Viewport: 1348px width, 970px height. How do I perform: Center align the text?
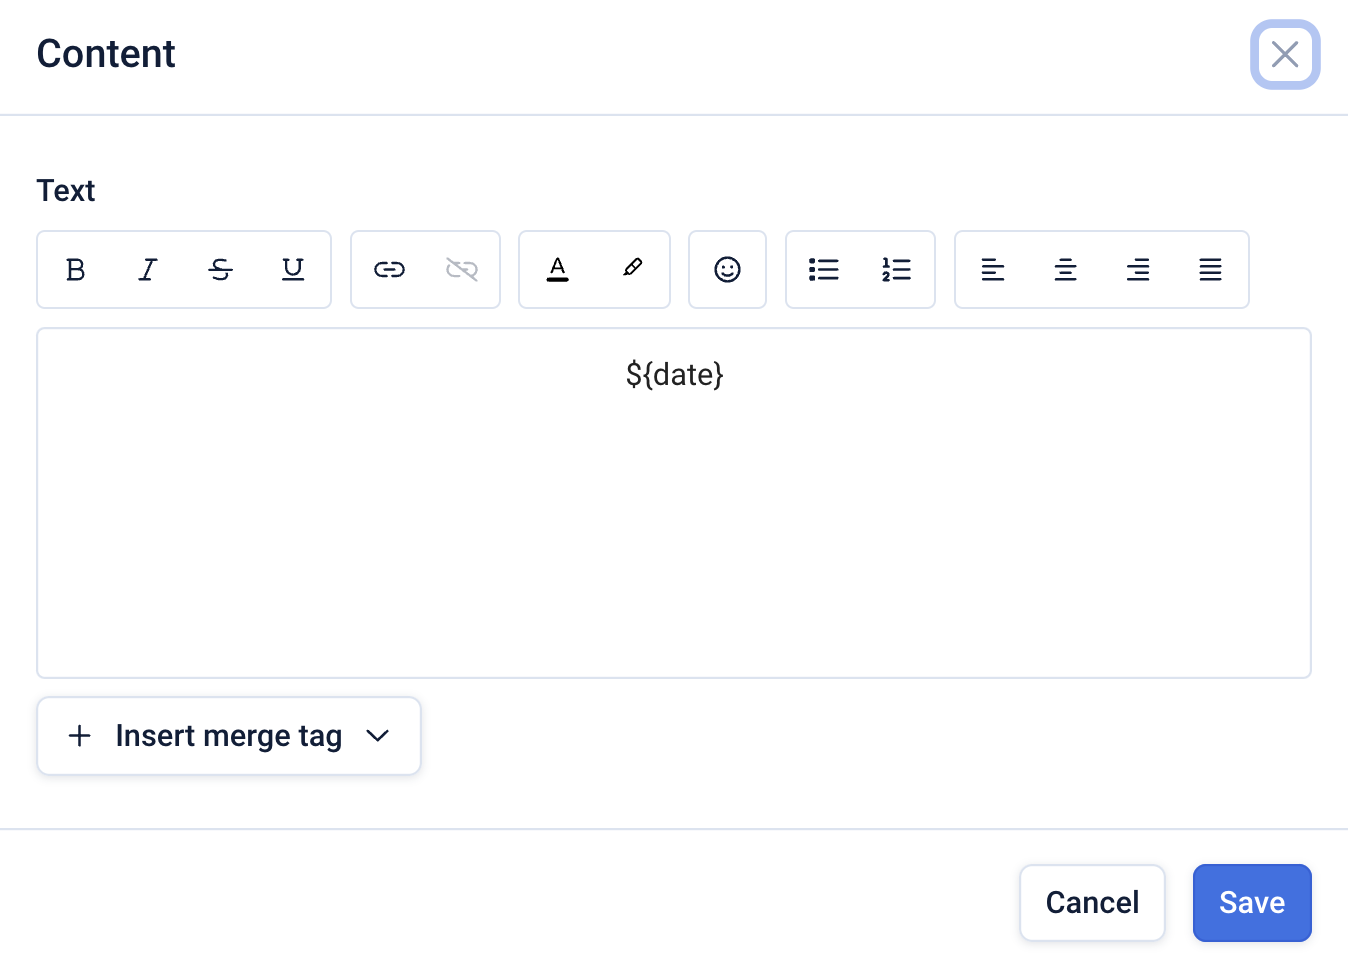pos(1066,270)
